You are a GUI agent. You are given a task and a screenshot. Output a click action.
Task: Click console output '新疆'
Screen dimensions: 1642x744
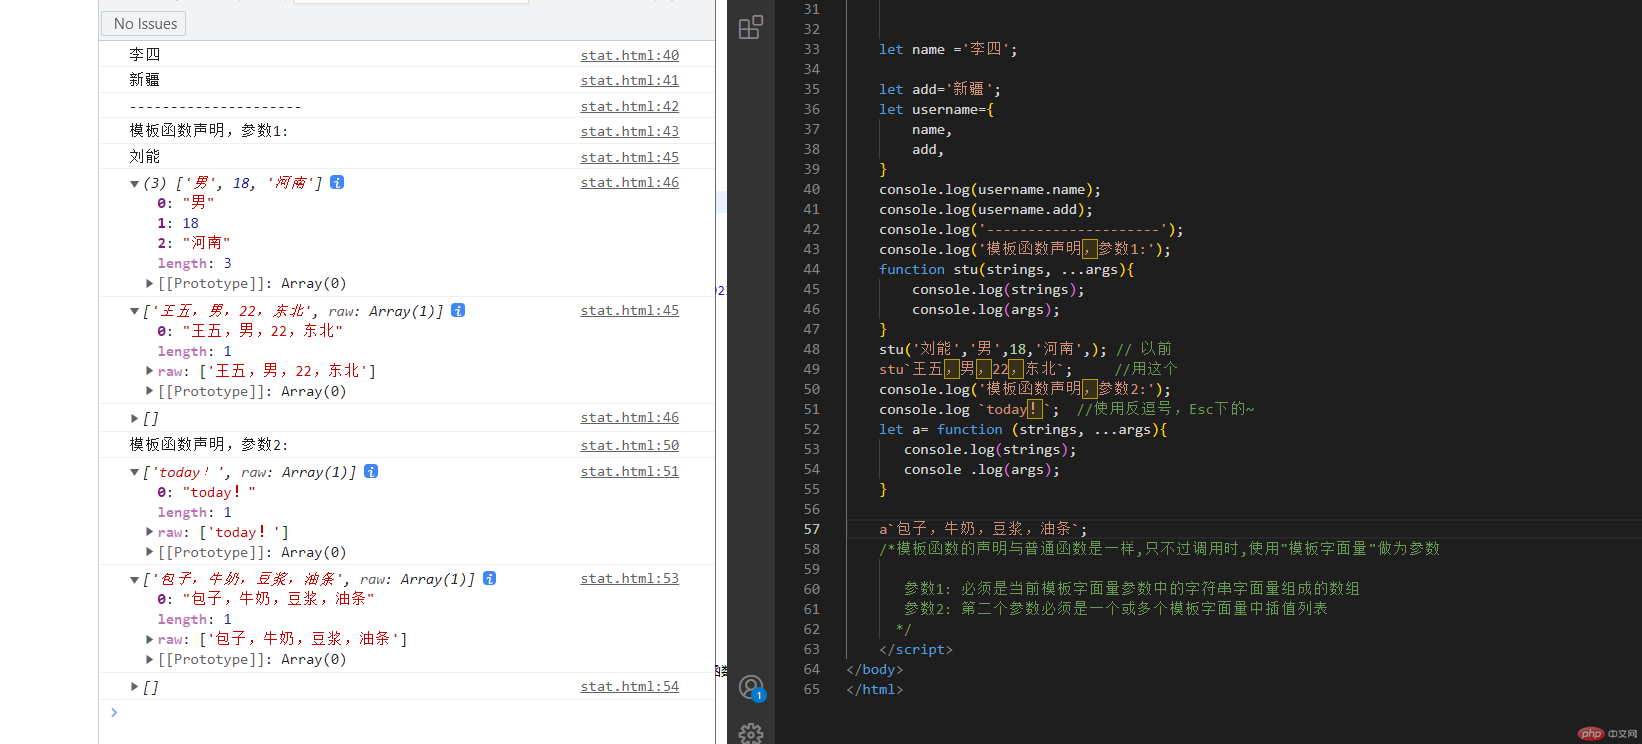coord(144,79)
